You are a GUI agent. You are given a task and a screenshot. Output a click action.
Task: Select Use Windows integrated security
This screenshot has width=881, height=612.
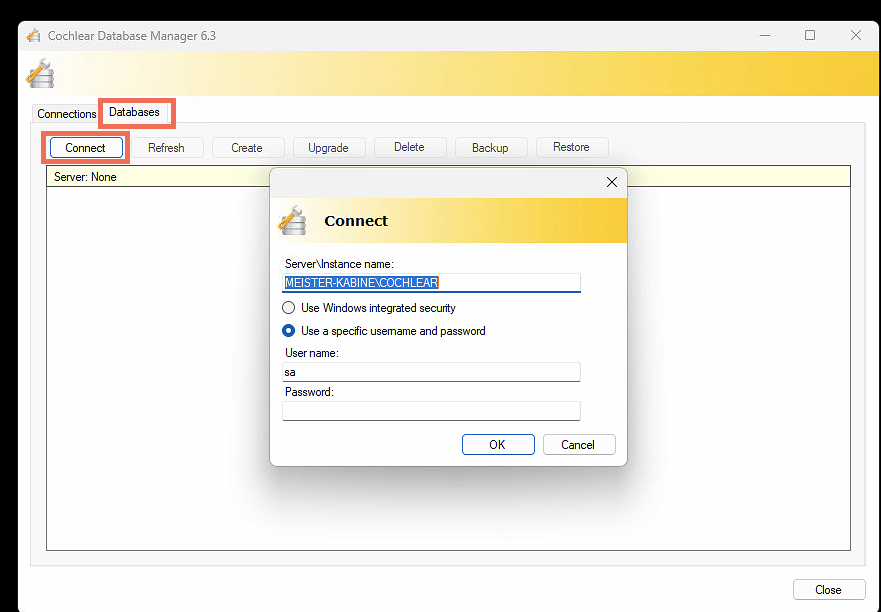(x=289, y=308)
